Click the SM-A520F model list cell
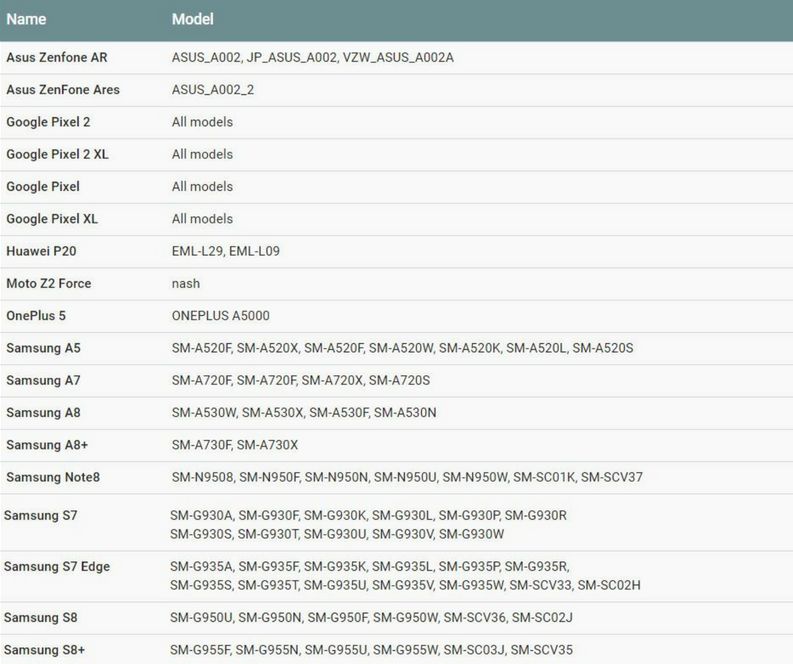The height and width of the screenshot is (664, 793). point(402,348)
